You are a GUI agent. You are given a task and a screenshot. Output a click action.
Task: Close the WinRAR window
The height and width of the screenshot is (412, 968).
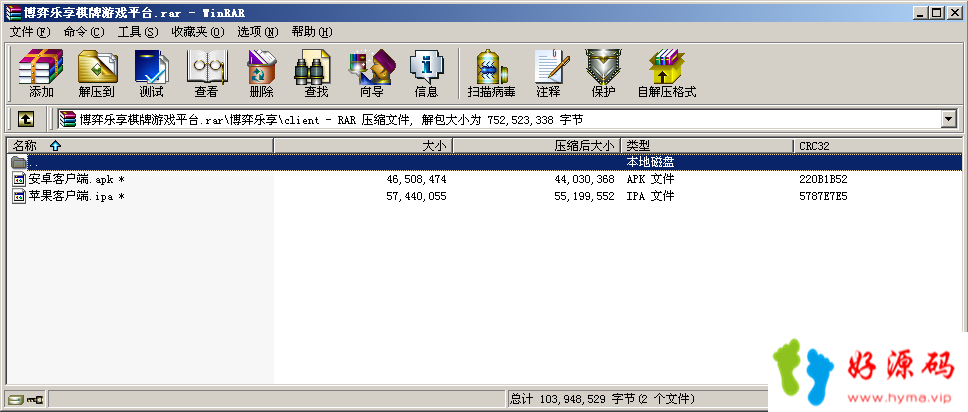point(954,12)
